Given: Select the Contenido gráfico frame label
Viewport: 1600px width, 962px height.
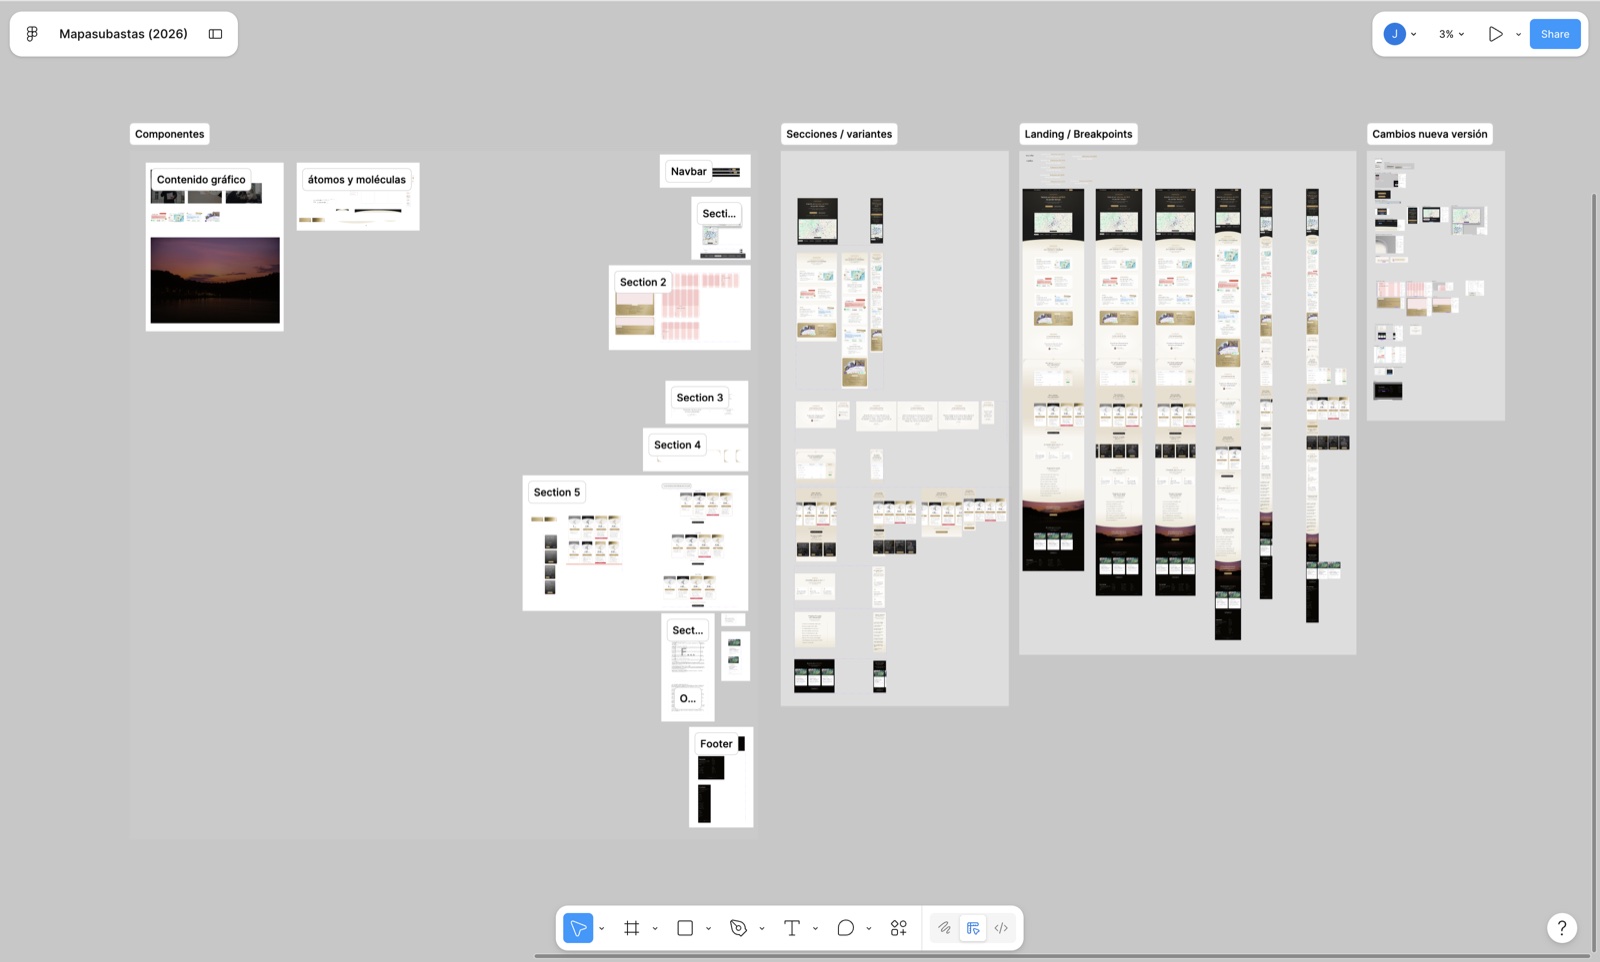Looking at the screenshot, I should point(201,180).
